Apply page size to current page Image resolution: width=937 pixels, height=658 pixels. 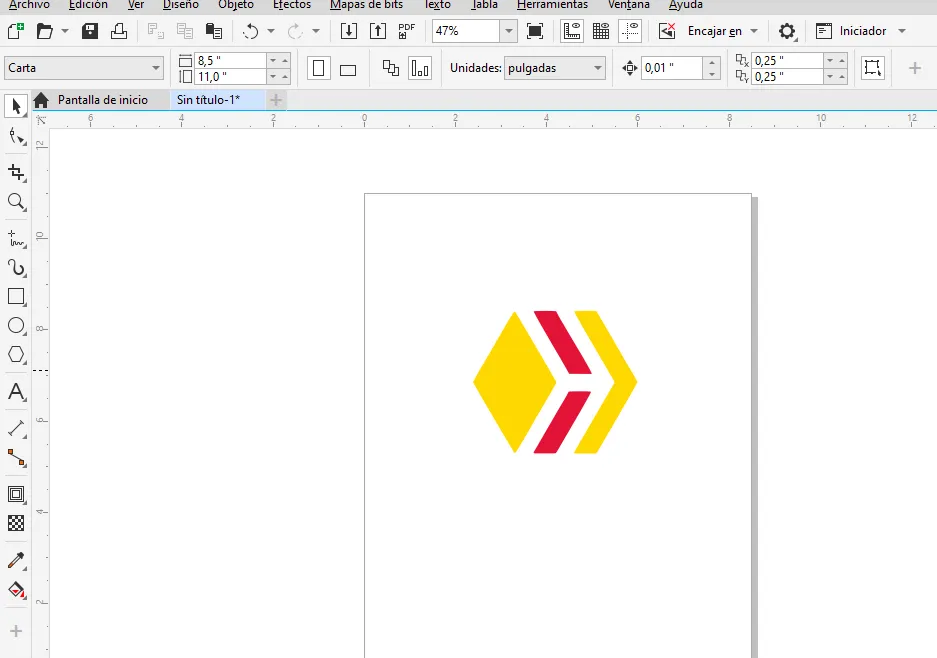420,68
